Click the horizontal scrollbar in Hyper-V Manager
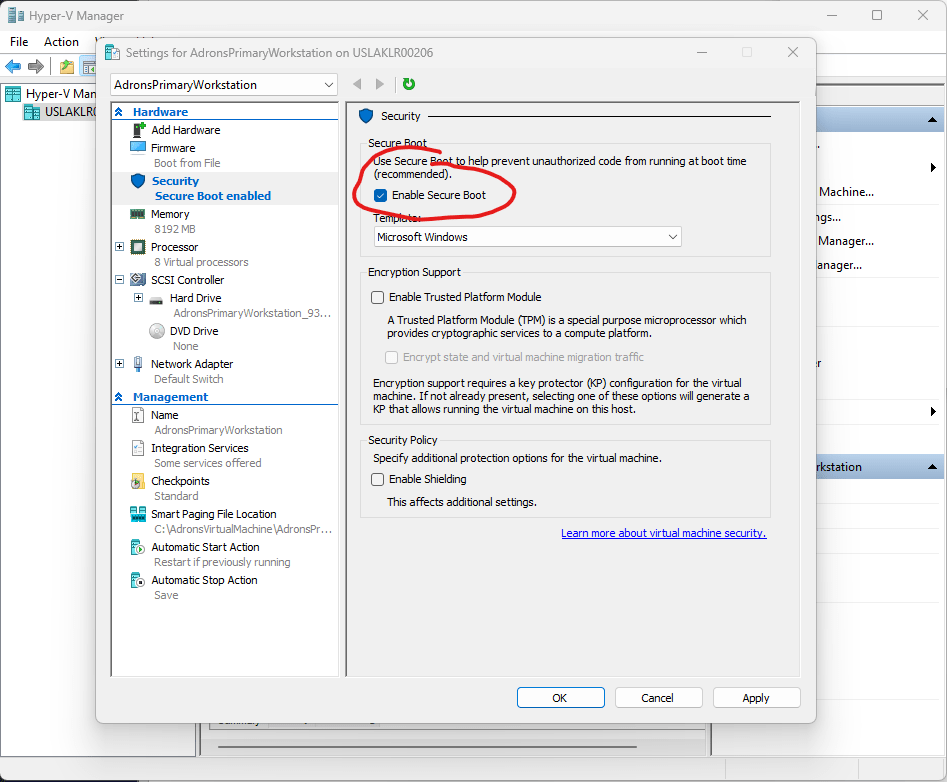947x782 pixels. (x=426, y=747)
